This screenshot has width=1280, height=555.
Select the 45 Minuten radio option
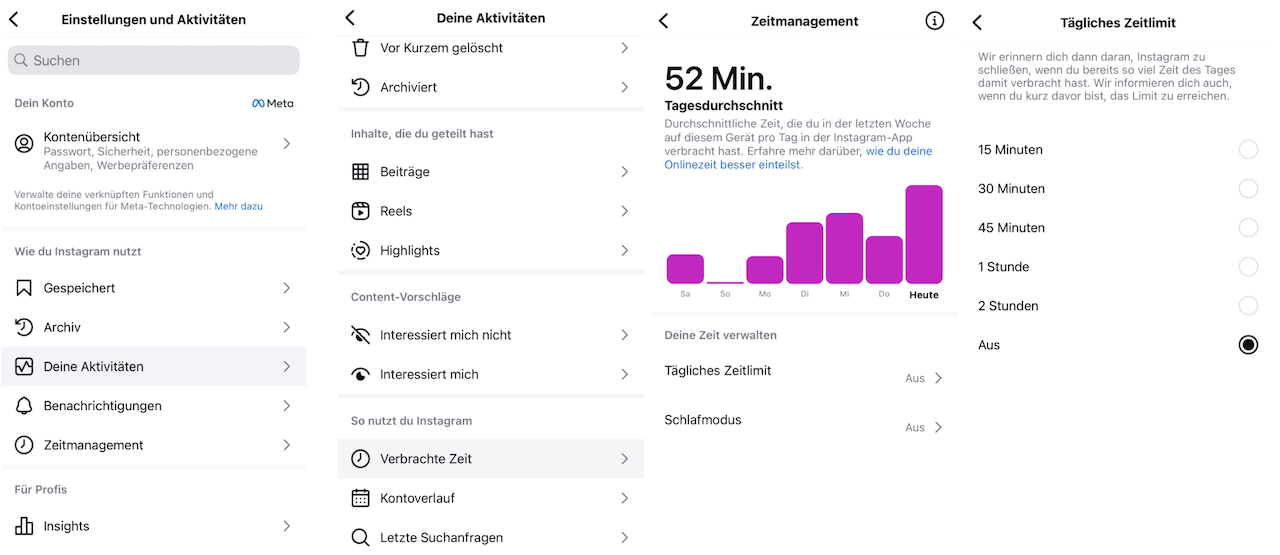[1248, 228]
